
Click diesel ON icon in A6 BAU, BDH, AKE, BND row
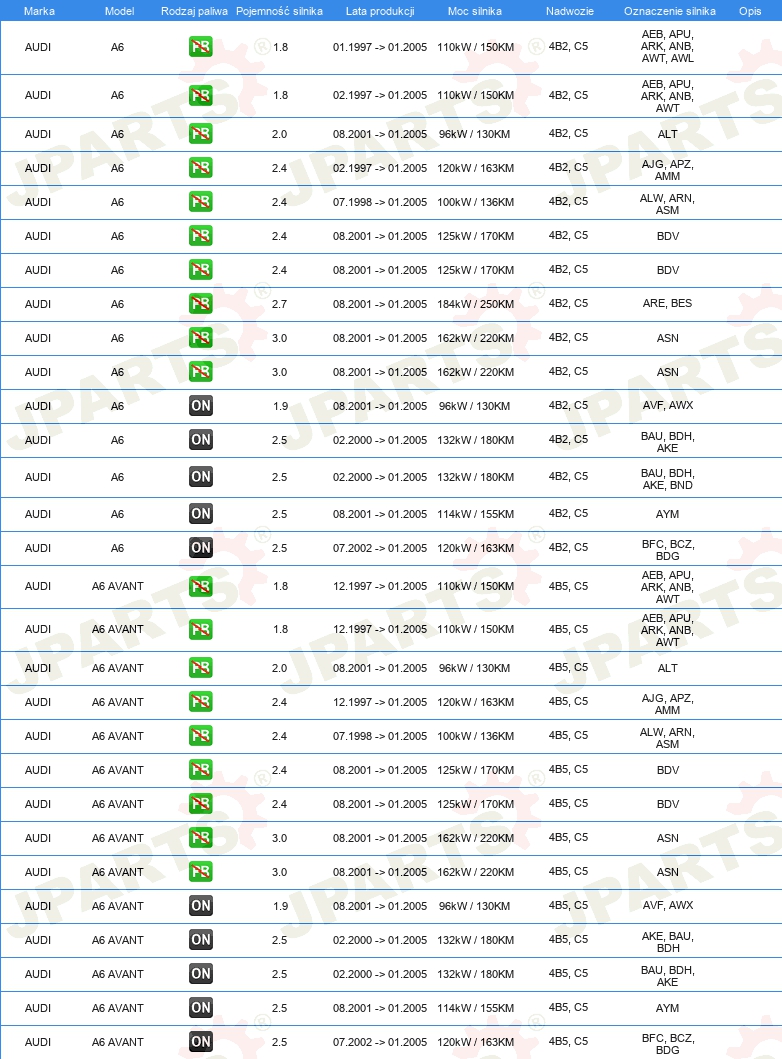(201, 476)
